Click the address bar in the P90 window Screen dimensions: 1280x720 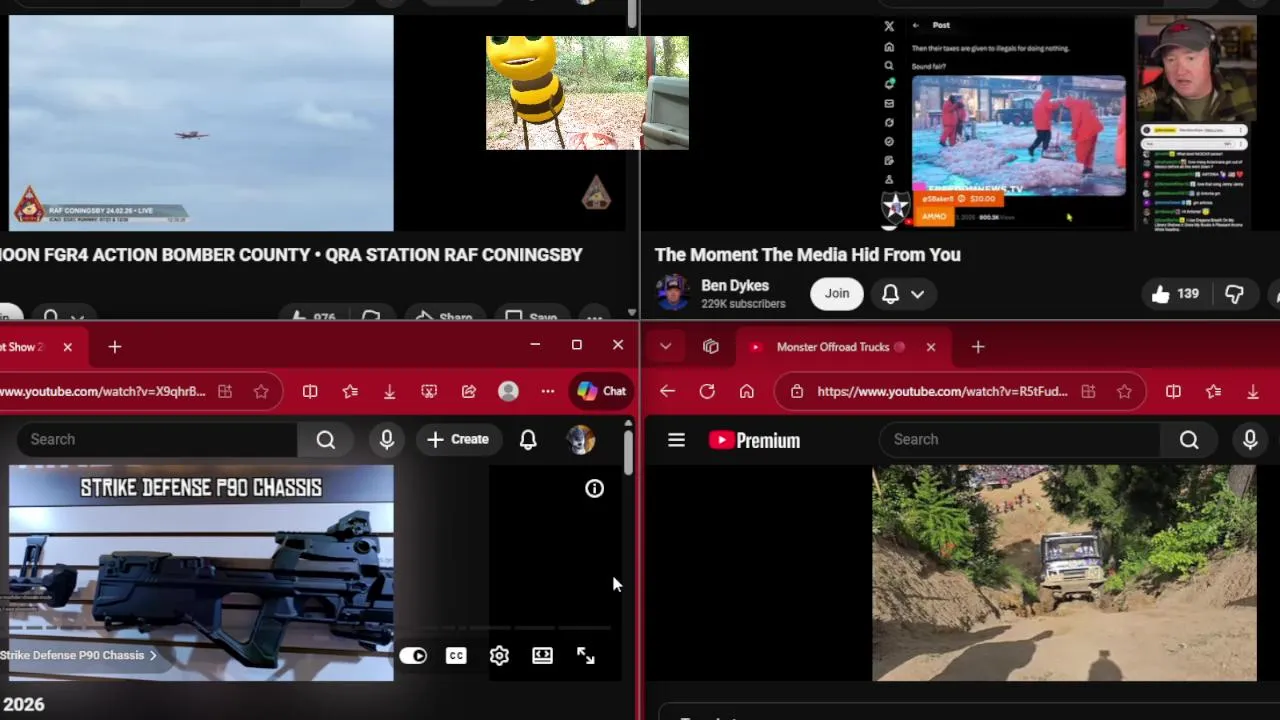click(103, 391)
